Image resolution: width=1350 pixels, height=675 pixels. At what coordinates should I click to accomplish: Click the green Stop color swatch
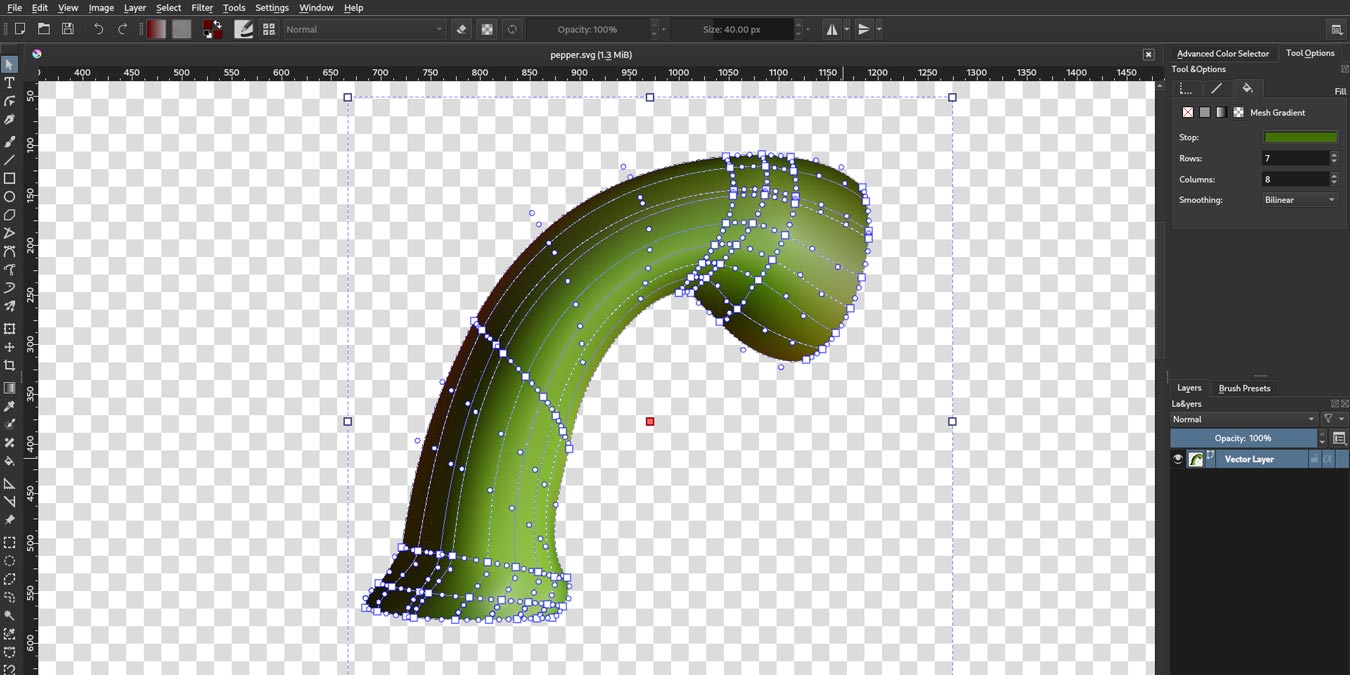click(1299, 136)
